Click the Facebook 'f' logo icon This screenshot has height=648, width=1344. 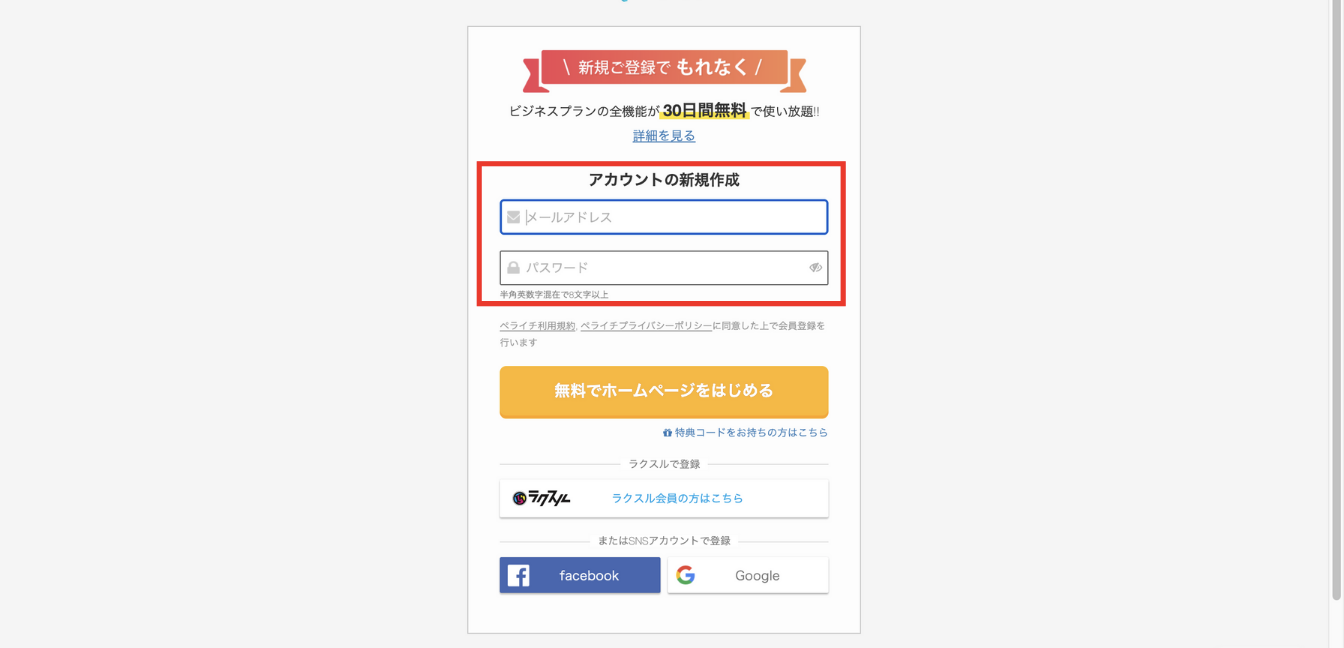click(518, 576)
